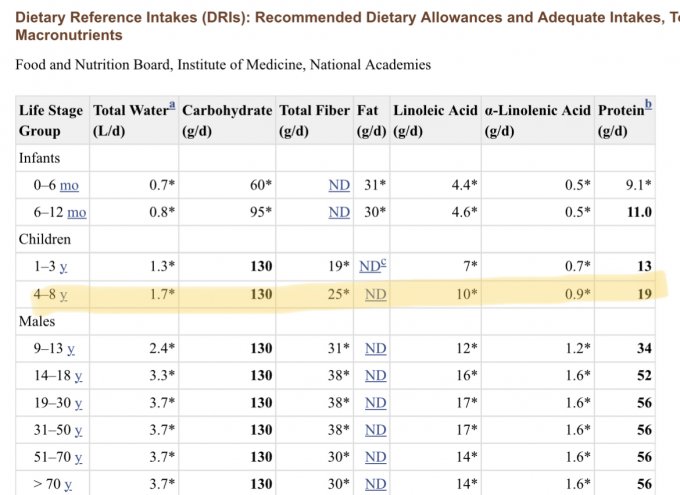Open the Fat ND link for males 9–13 y
680x495 pixels.
(x=376, y=348)
